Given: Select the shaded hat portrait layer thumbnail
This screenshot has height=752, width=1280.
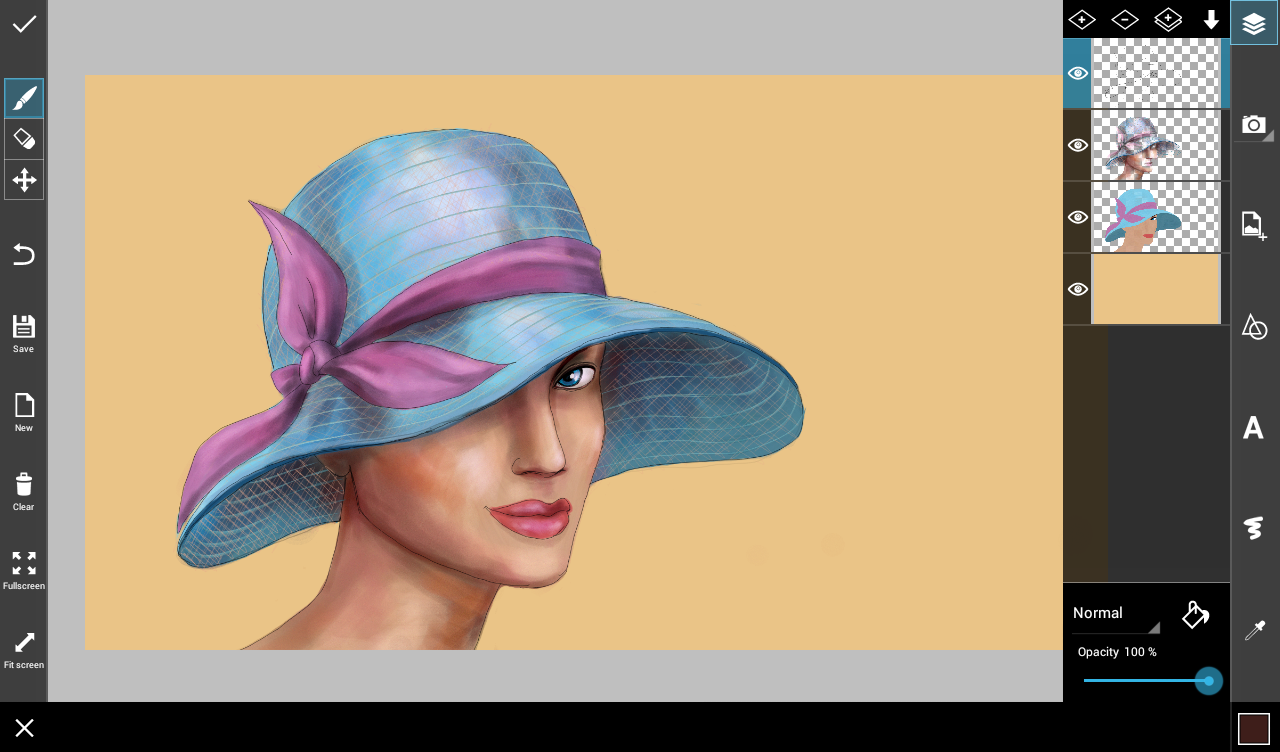Looking at the screenshot, I should pyautogui.click(x=1156, y=145).
